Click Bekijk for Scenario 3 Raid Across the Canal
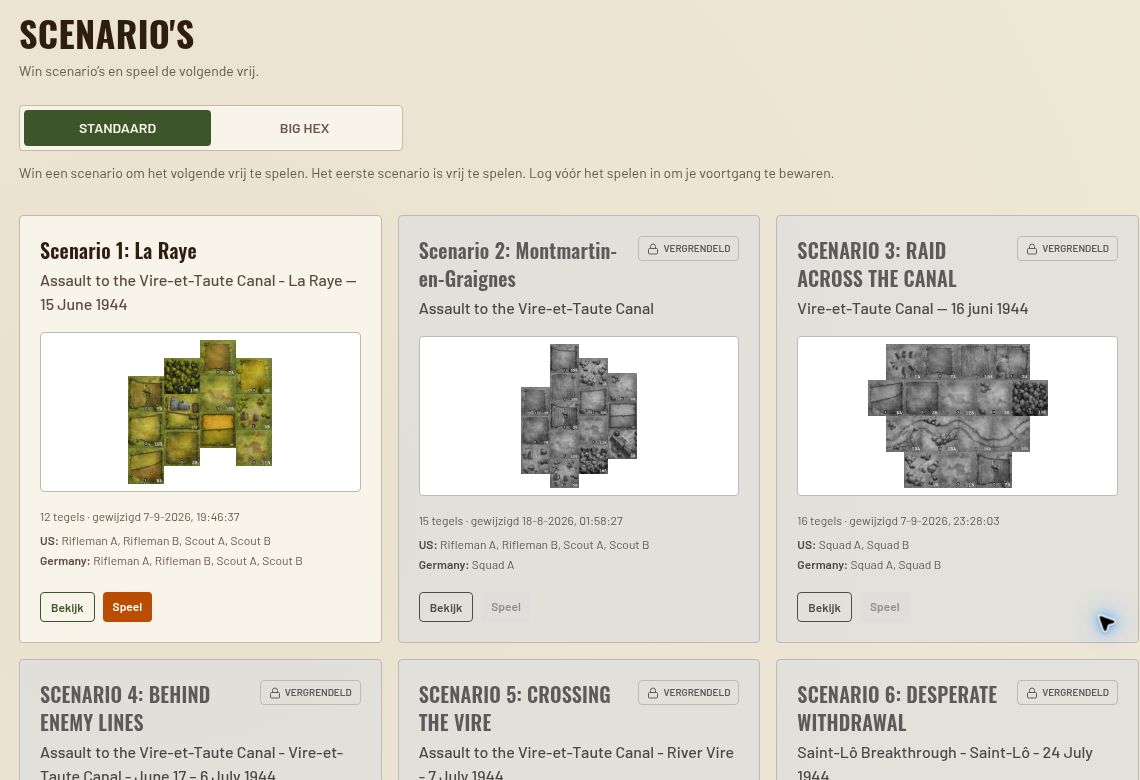The image size is (1140, 780). 824,608
